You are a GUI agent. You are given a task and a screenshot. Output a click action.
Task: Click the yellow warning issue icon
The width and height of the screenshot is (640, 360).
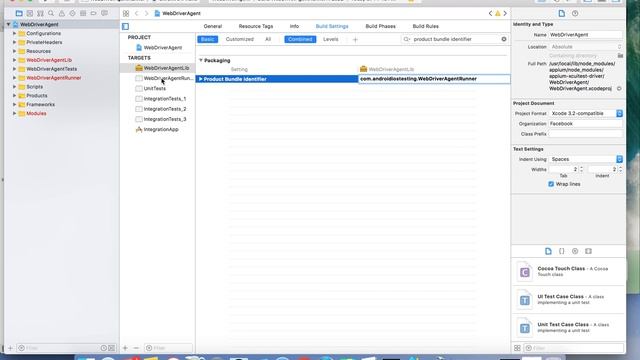click(x=498, y=13)
